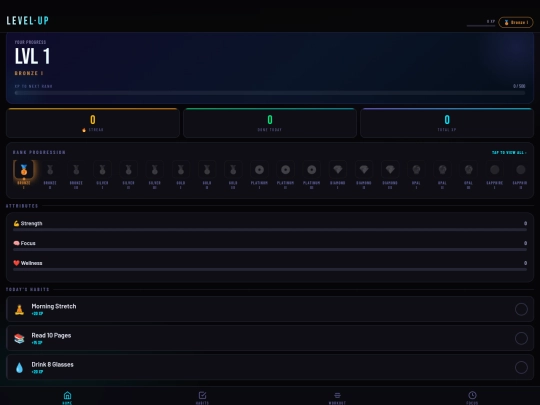540x405 pixels.
Task: Click the Bronze I label under level
Action: click(x=29, y=73)
